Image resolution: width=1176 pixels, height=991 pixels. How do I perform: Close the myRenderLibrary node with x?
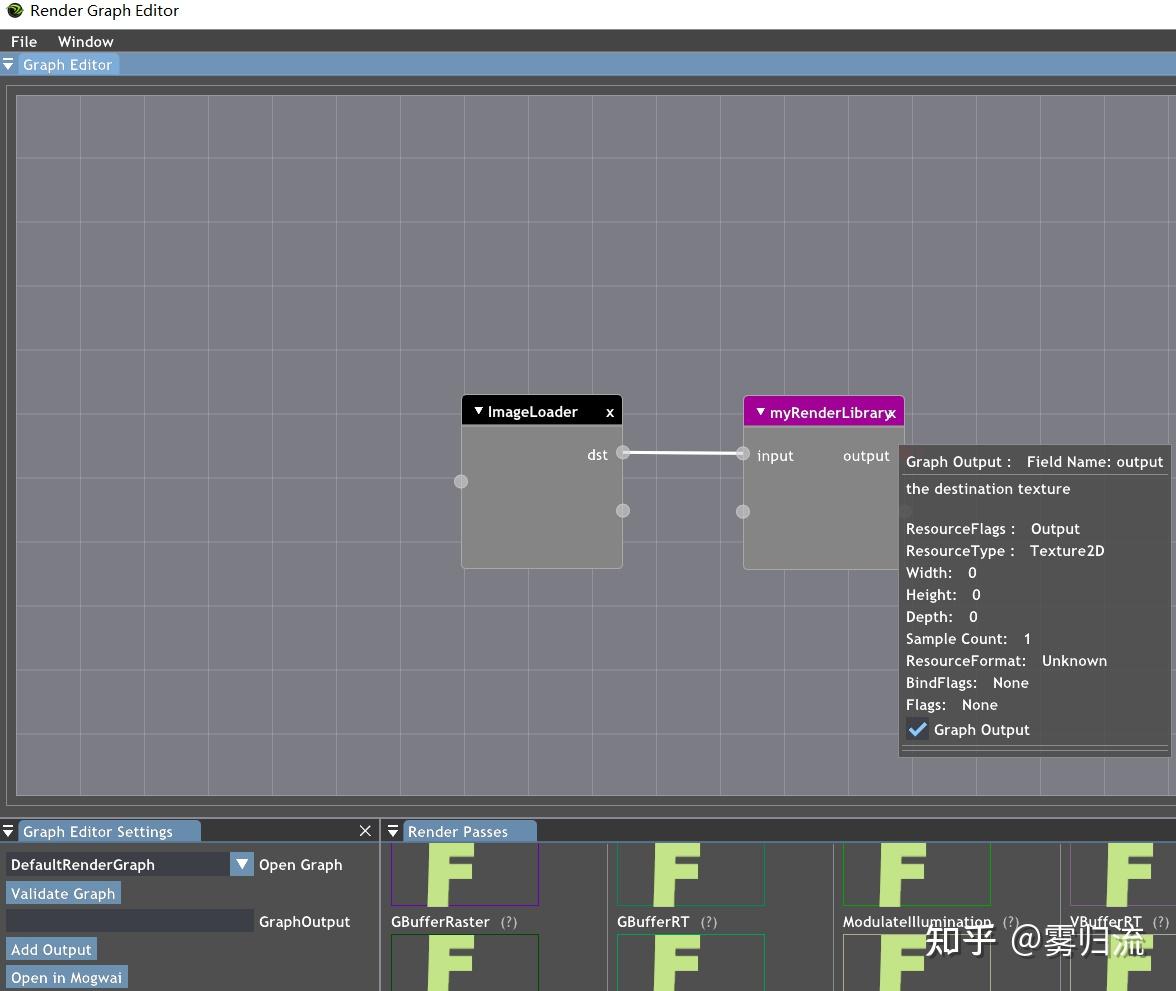tap(891, 413)
